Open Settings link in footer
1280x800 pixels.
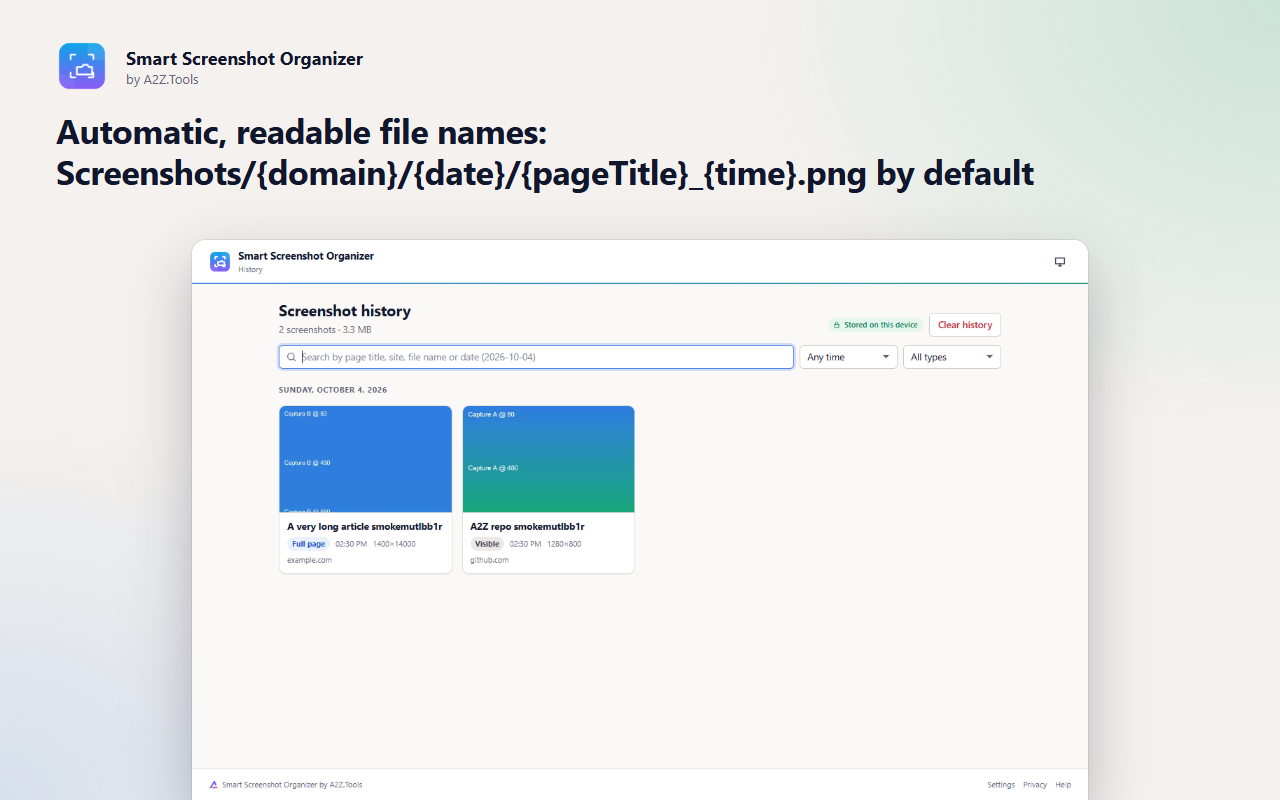pos(1001,785)
